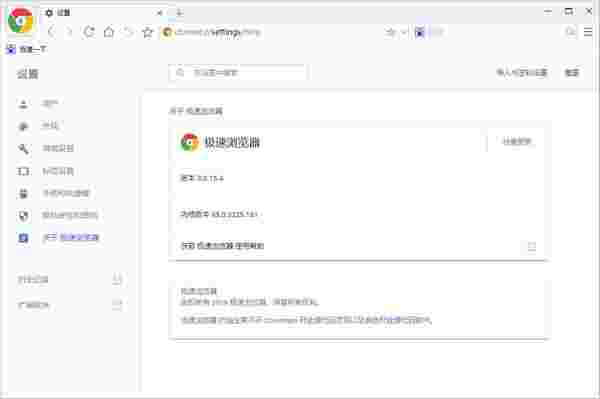Open the main hamburger menu
The width and height of the screenshot is (600, 399).
[x=588, y=32]
